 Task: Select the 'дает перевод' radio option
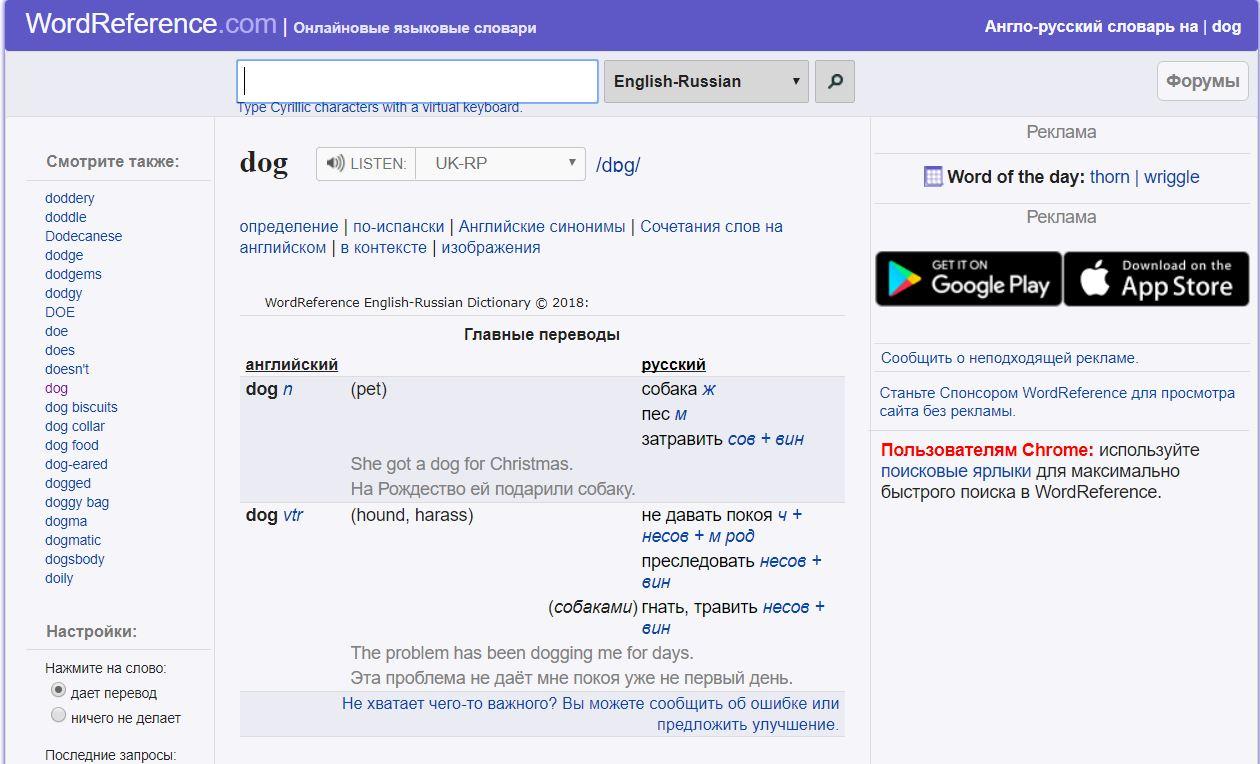pyautogui.click(x=58, y=691)
